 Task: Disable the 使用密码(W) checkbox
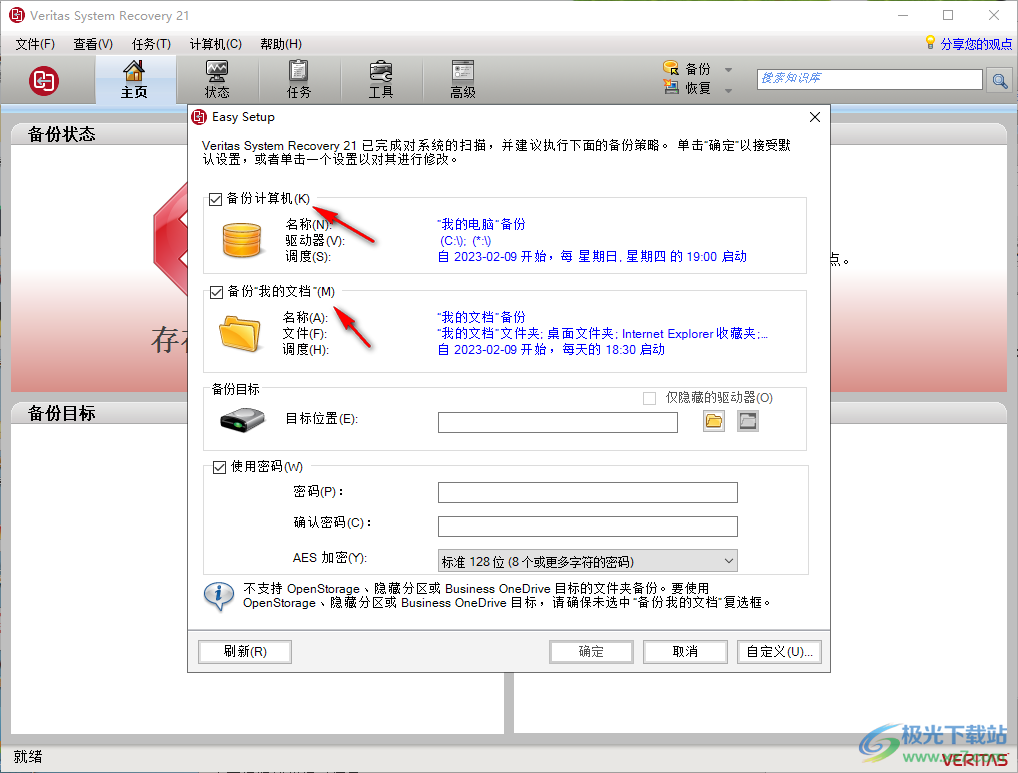tap(219, 466)
